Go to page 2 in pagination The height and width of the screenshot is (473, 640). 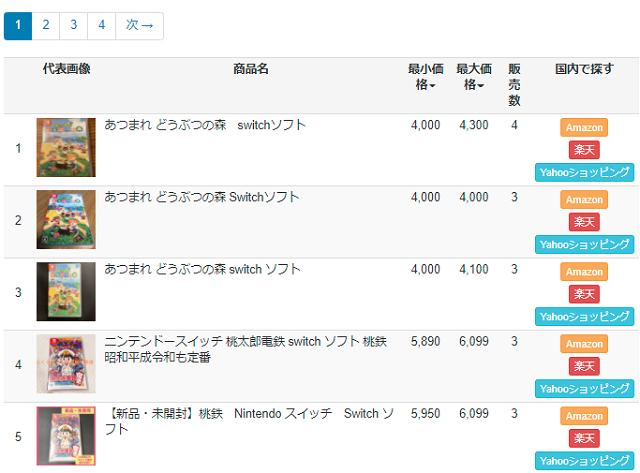point(46,26)
